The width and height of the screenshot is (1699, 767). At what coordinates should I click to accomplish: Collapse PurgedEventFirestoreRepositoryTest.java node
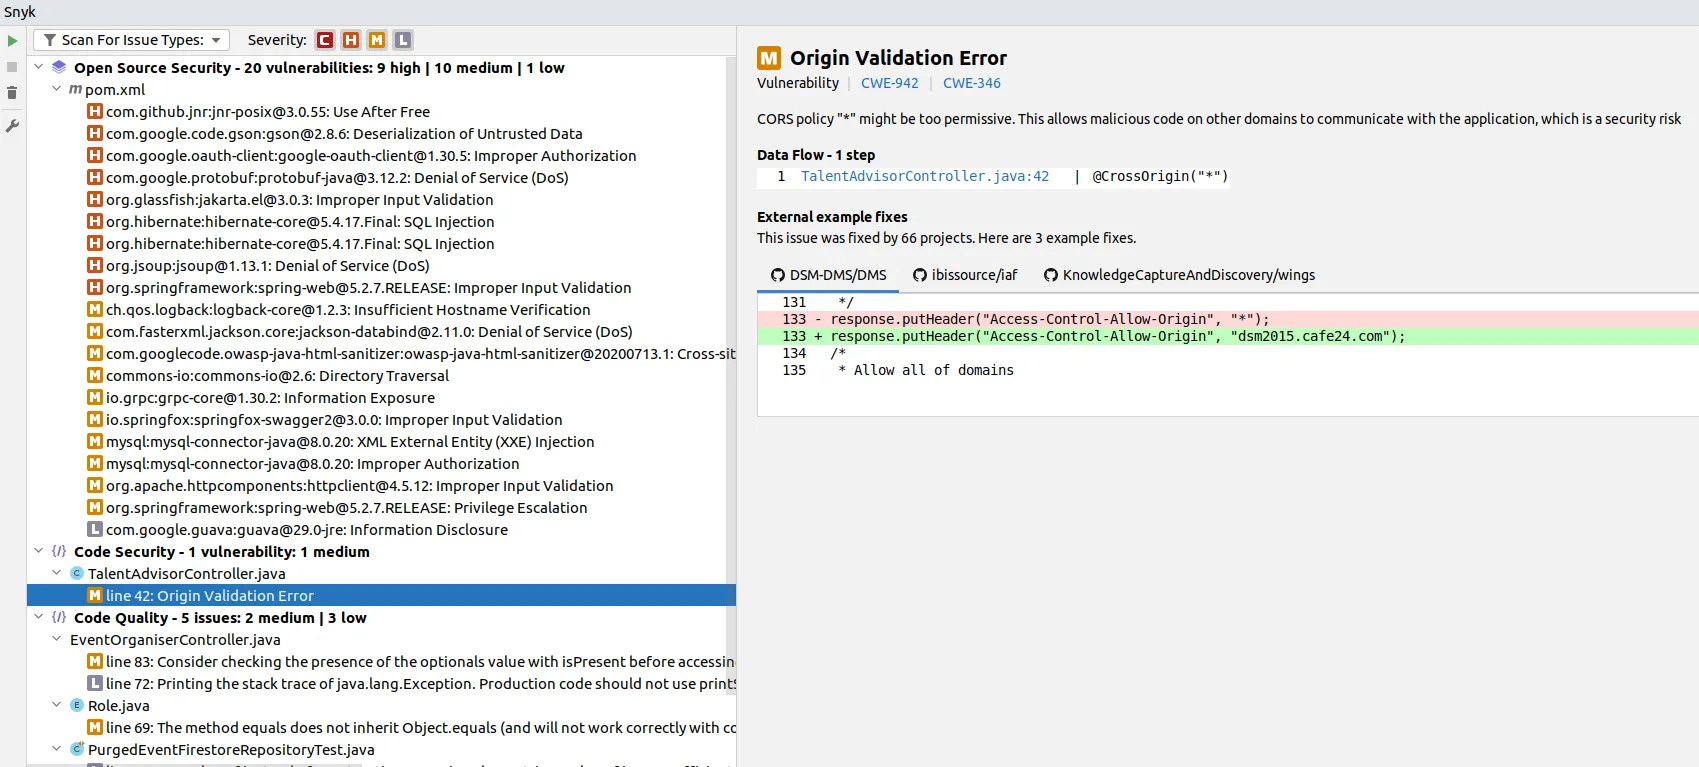click(x=57, y=749)
